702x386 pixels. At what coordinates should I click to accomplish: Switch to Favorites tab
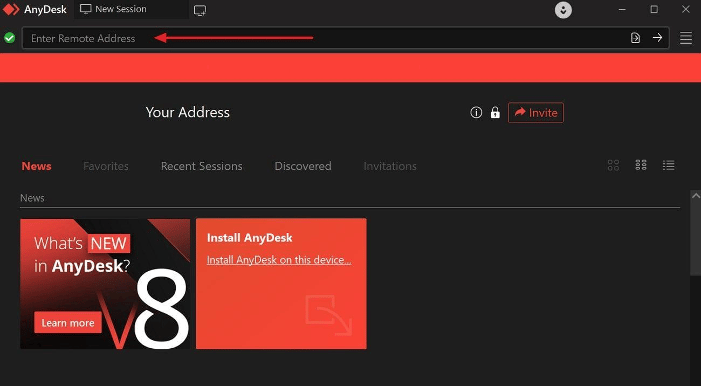[x=106, y=166]
